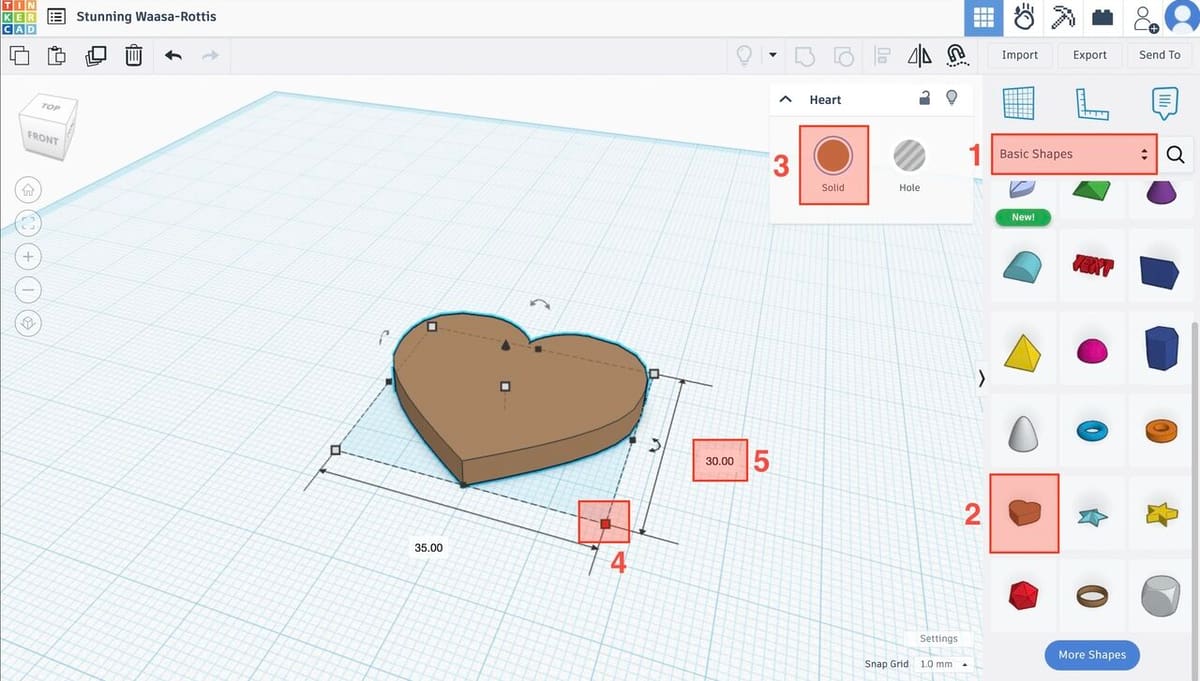Click the Paste clipboard icon
The image size is (1200, 681).
click(57, 56)
